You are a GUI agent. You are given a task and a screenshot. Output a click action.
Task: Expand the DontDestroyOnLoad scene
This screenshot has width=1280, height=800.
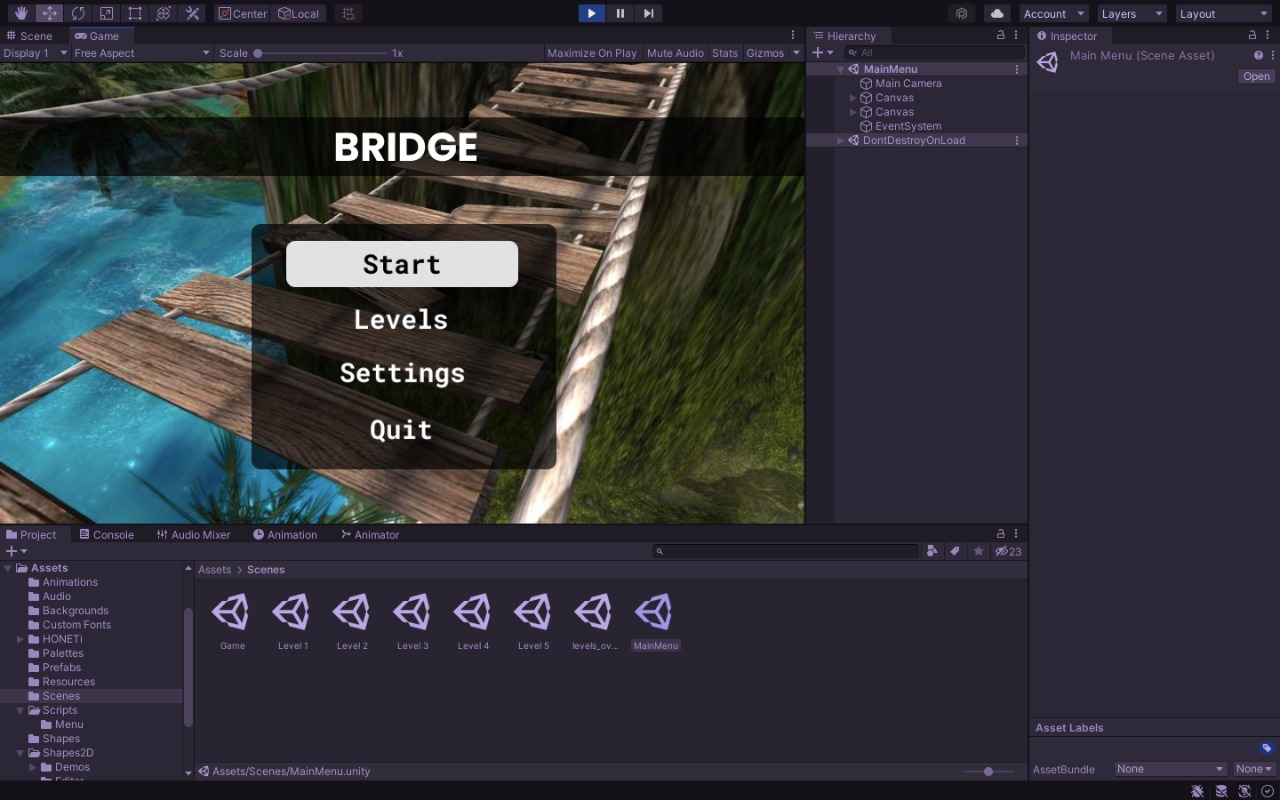pos(841,140)
